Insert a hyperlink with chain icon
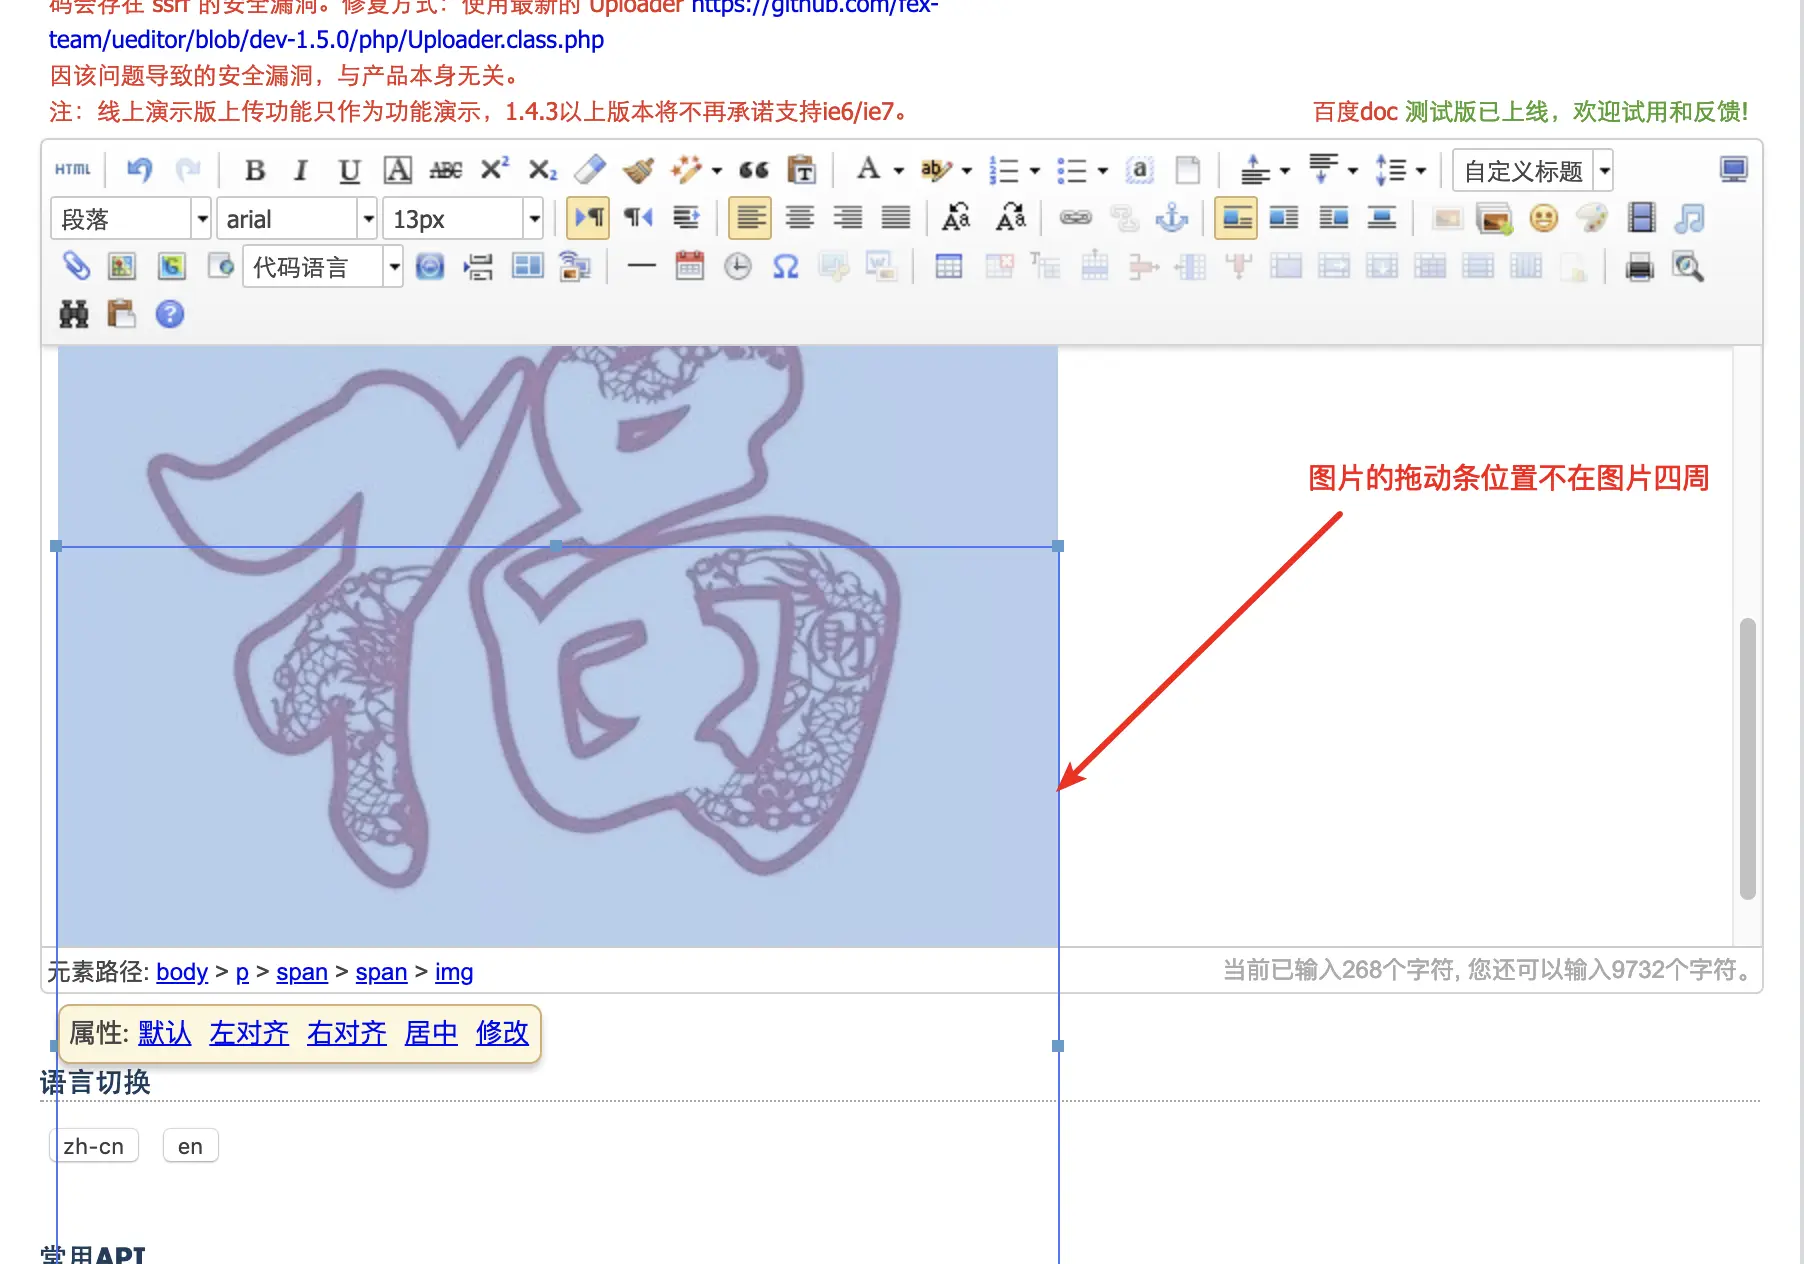This screenshot has height=1264, width=1804. coord(1075,218)
